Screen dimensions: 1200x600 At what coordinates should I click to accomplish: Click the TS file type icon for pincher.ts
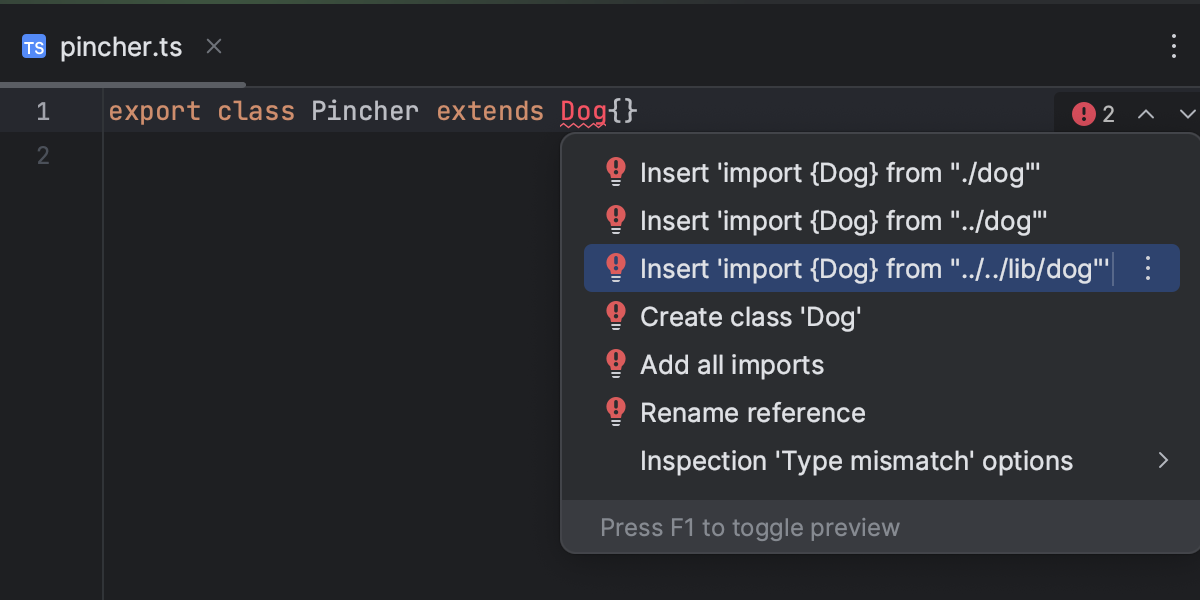[x=33, y=46]
